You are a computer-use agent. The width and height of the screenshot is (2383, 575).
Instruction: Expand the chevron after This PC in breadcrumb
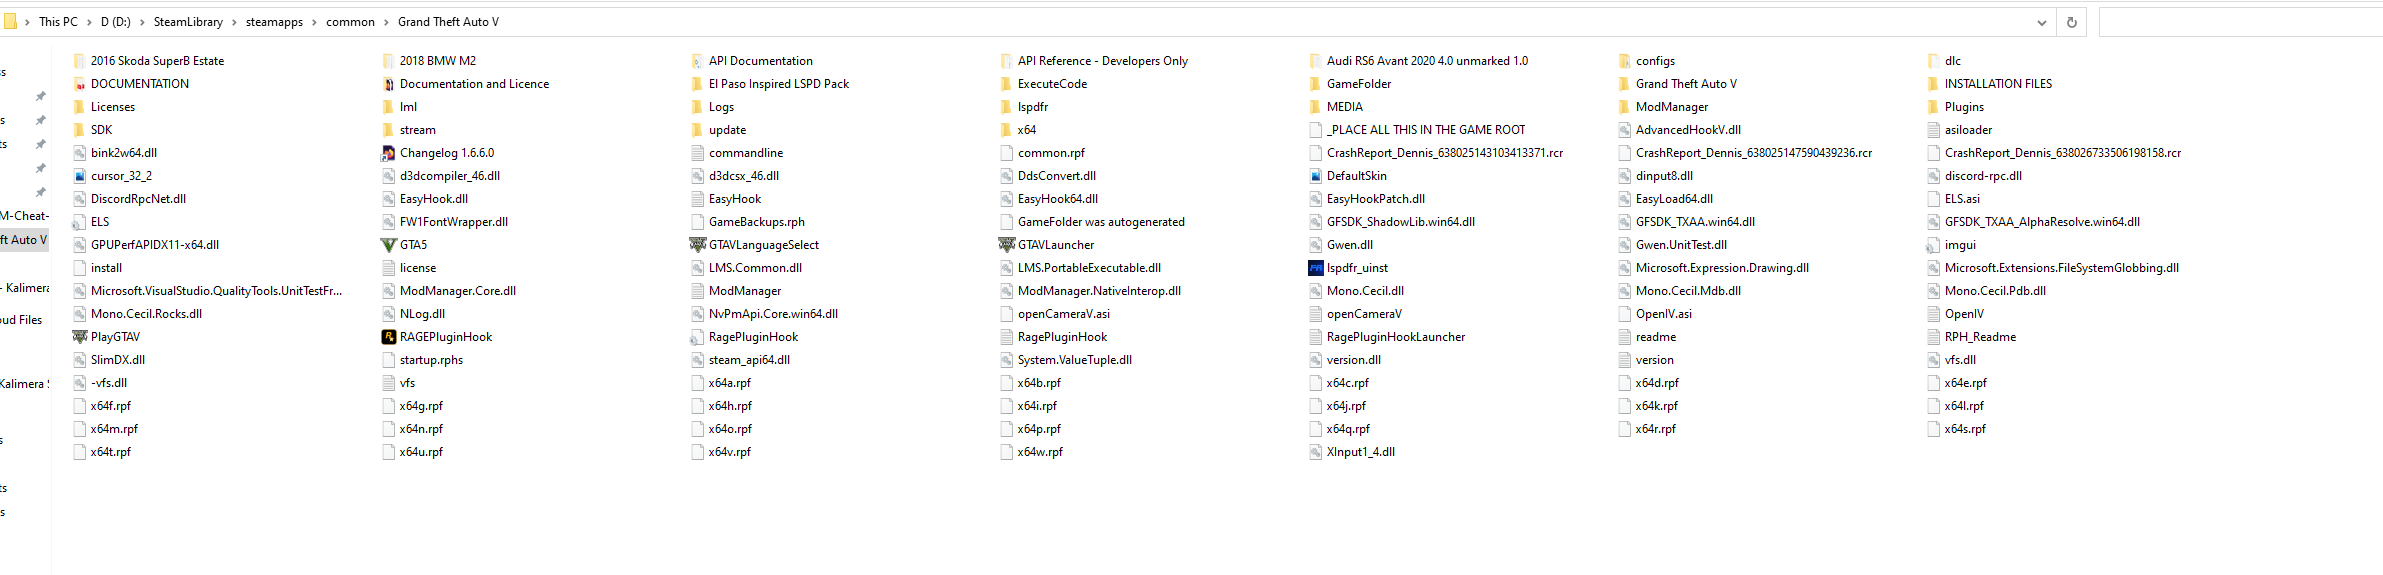[89, 22]
